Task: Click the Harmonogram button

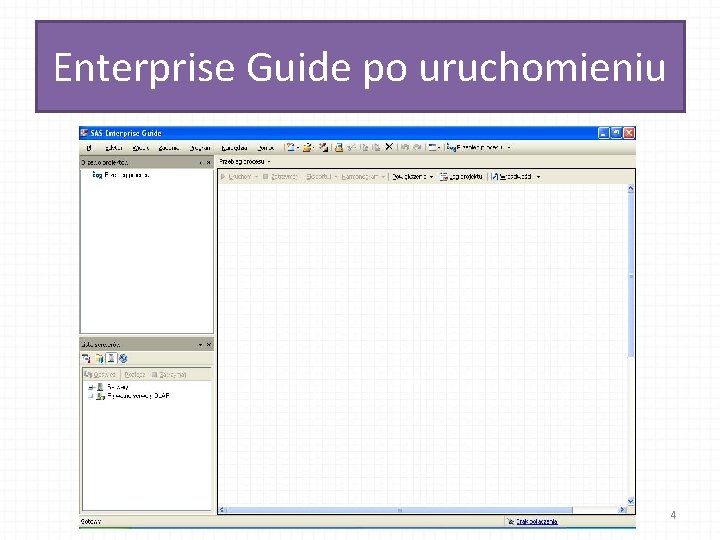Action: (360, 177)
